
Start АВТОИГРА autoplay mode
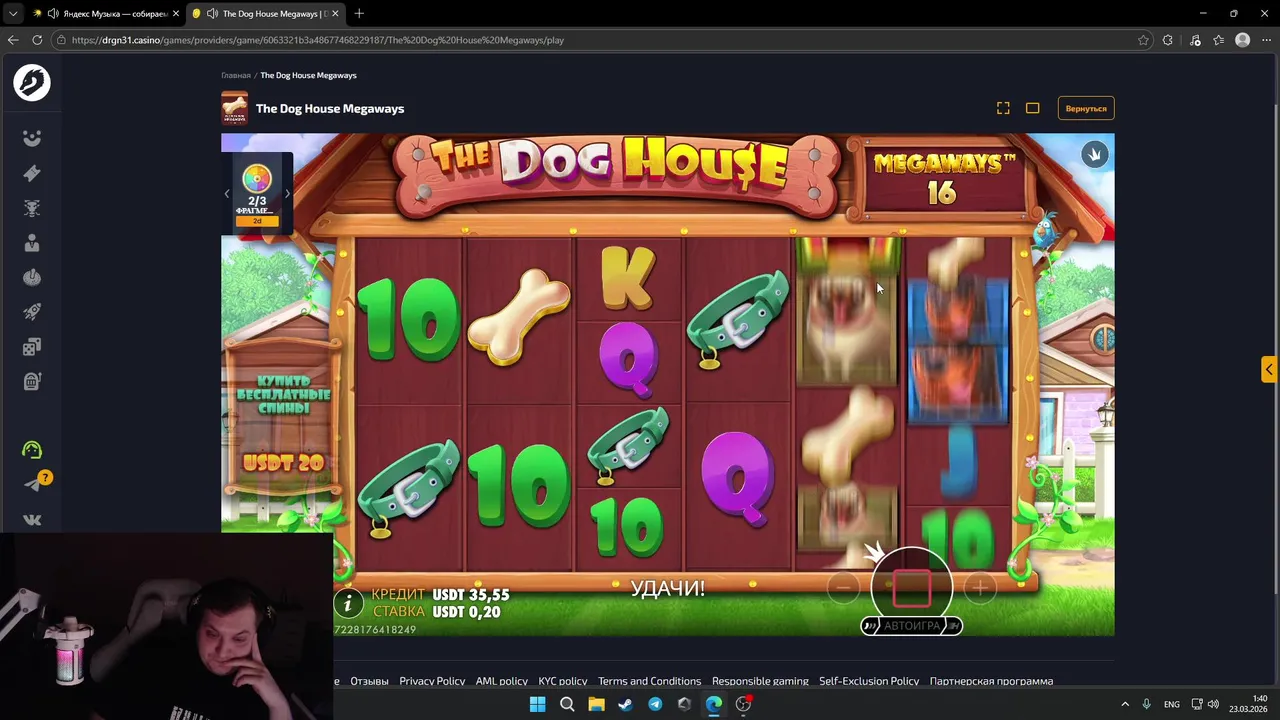[x=911, y=626]
